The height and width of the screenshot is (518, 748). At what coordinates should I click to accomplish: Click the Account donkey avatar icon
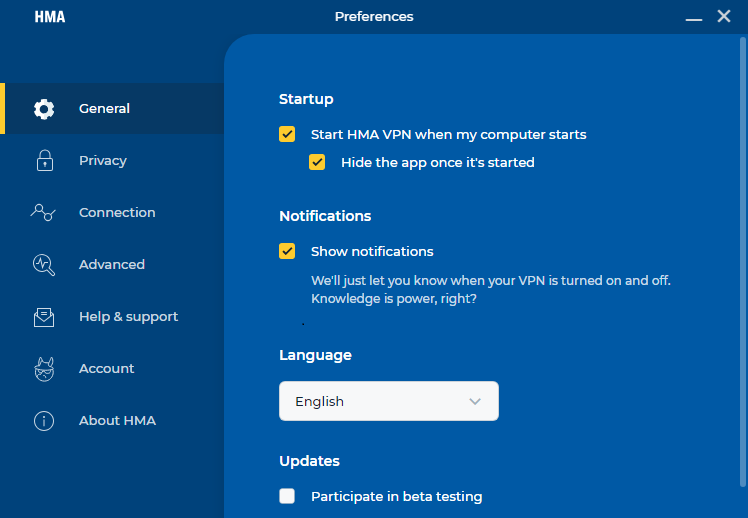tap(44, 369)
